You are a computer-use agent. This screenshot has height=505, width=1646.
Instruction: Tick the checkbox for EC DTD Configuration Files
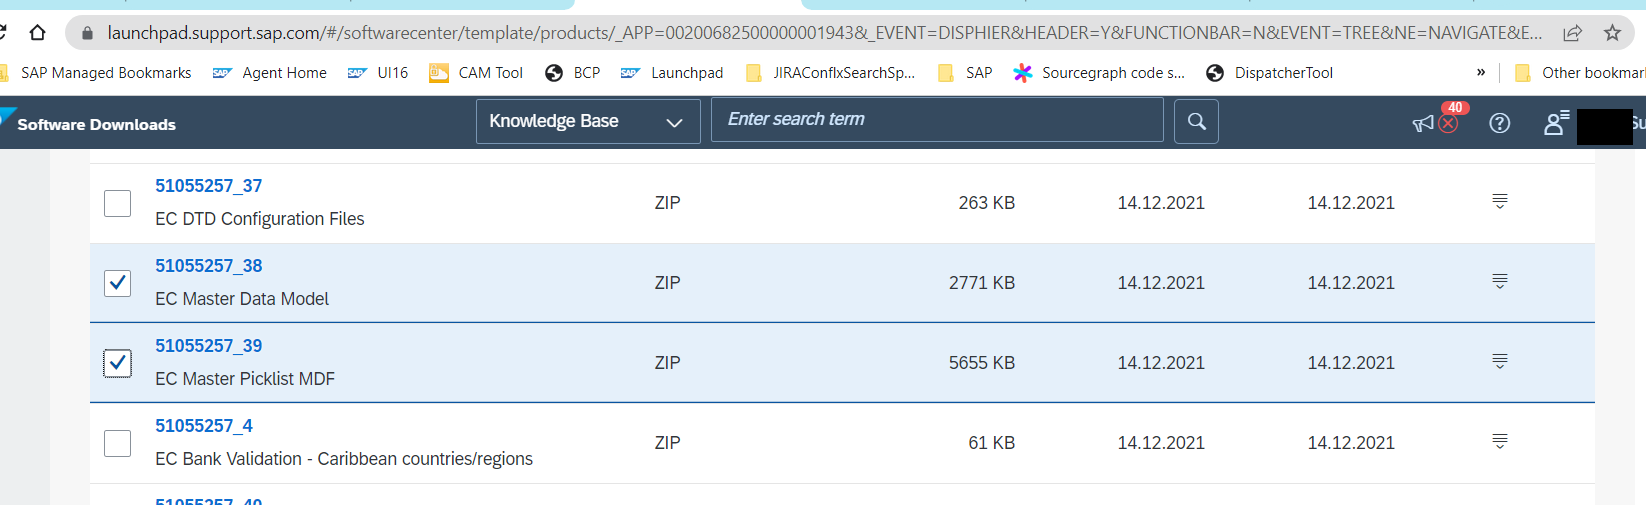click(117, 203)
